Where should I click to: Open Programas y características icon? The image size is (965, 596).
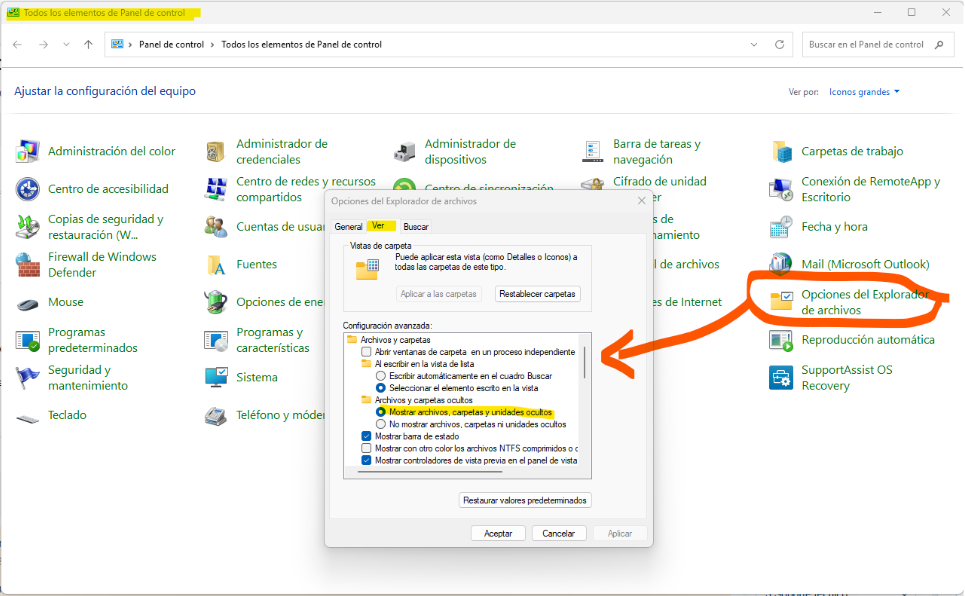click(x=215, y=340)
